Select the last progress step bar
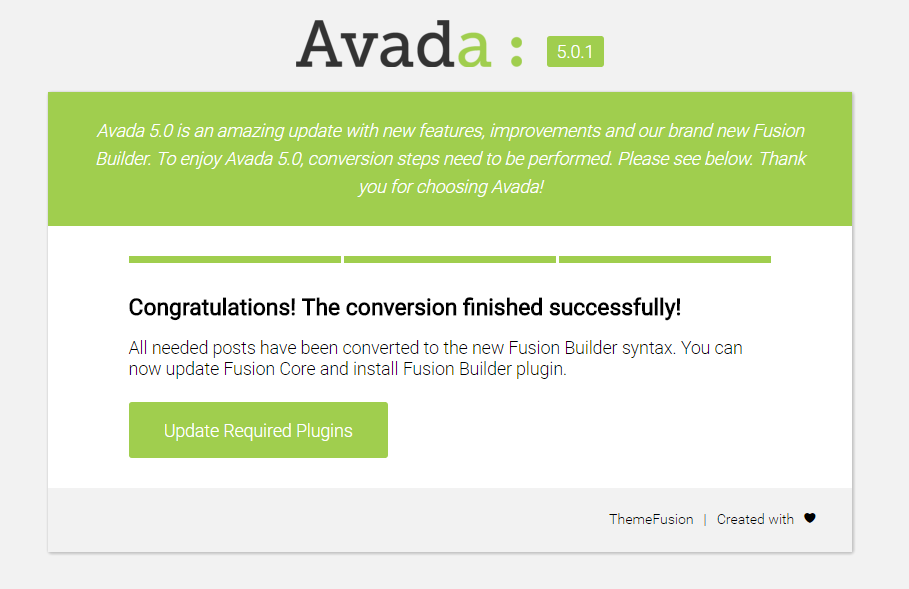This screenshot has width=909, height=589. pyautogui.click(x=665, y=260)
